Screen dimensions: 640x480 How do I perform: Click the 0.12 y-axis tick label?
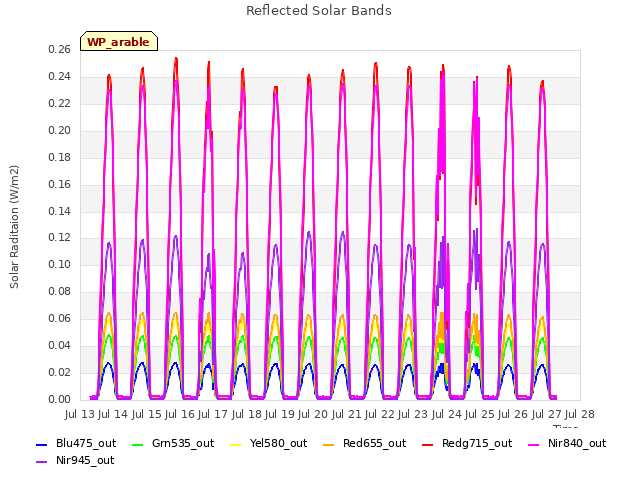pos(59,237)
